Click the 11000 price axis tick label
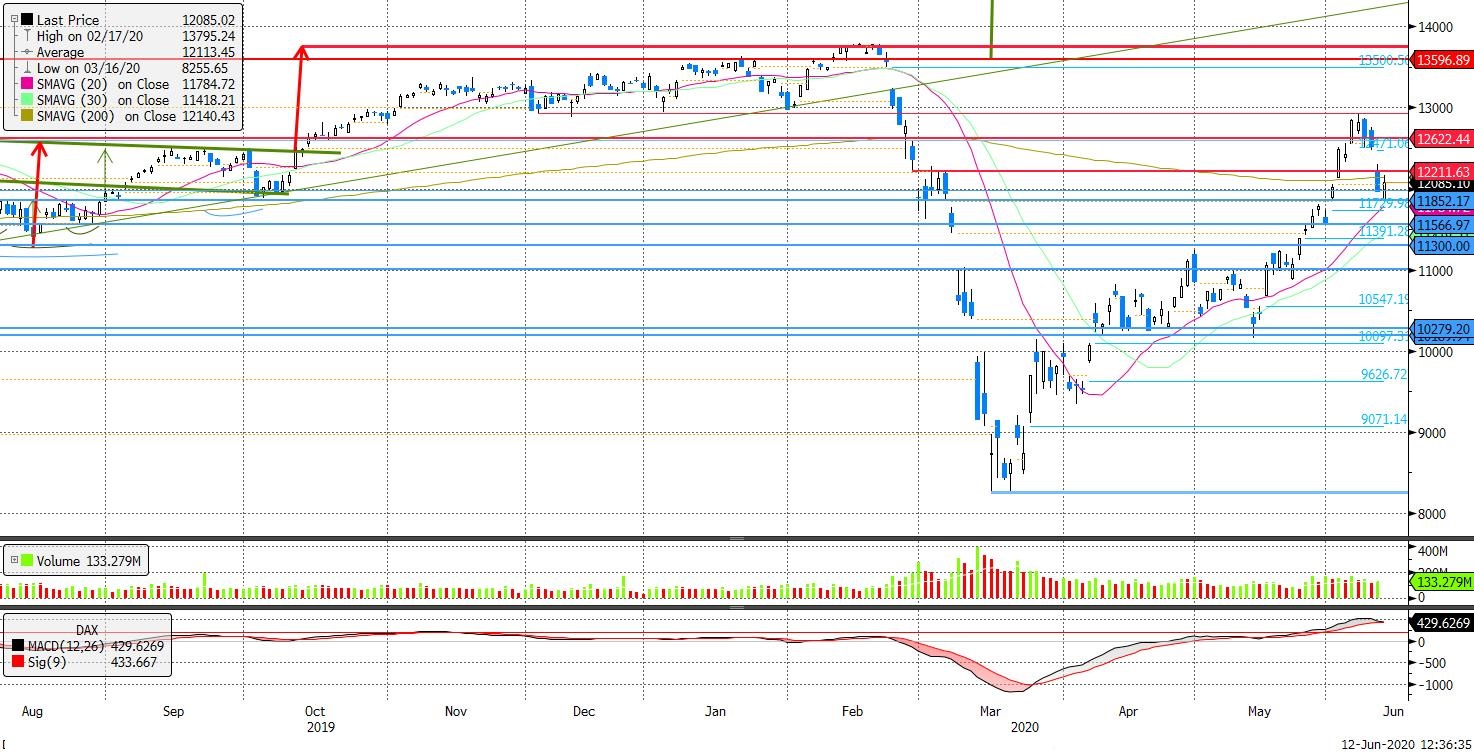 [1435, 271]
